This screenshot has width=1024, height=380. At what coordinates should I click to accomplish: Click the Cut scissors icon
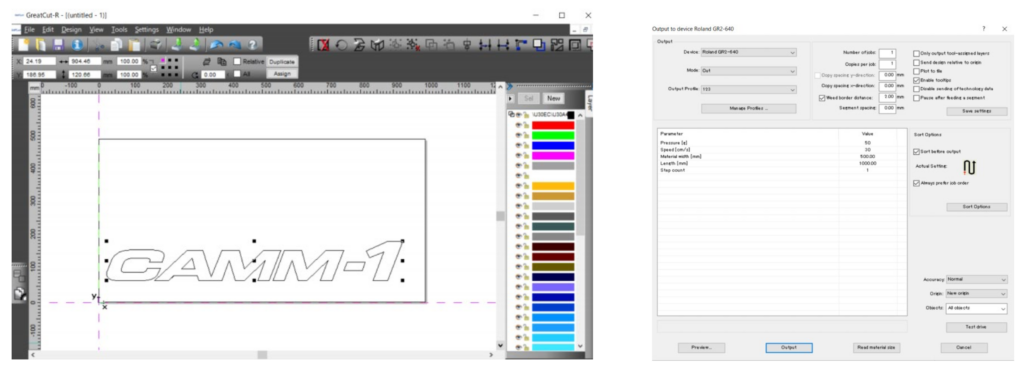pos(99,44)
